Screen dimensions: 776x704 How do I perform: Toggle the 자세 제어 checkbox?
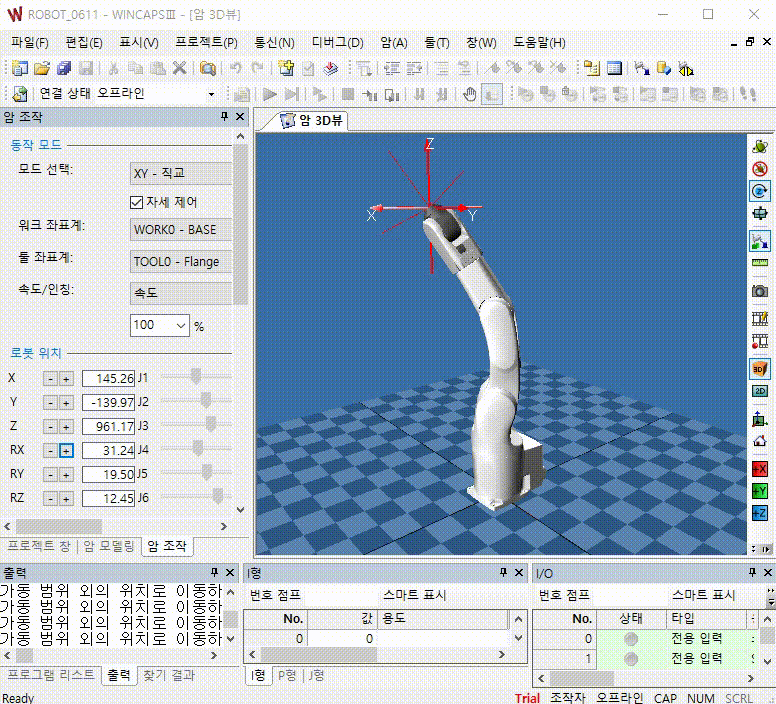click(136, 202)
